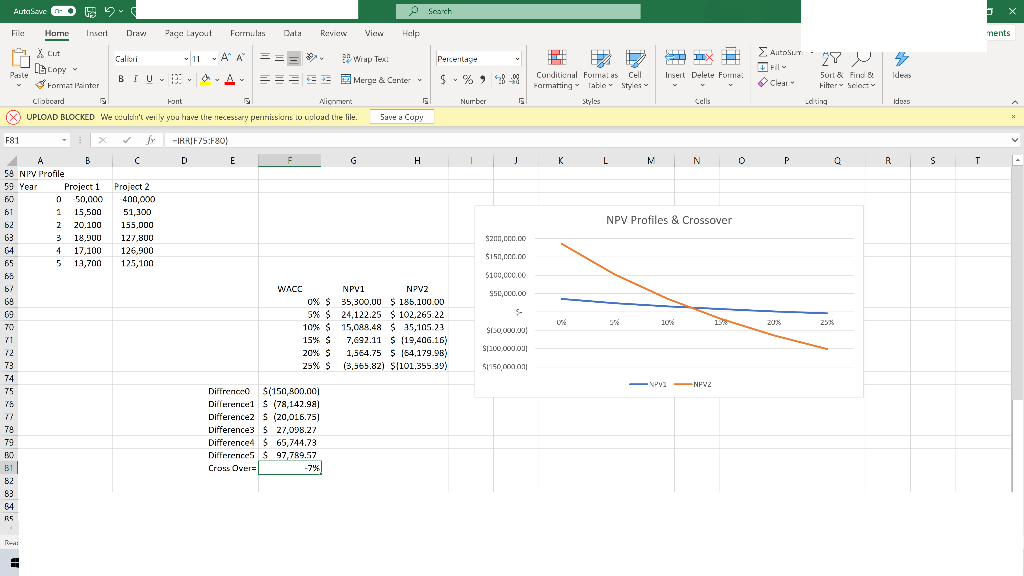Switch to the Formulas ribbon tab
This screenshot has height=576, width=1024.
tap(247, 33)
